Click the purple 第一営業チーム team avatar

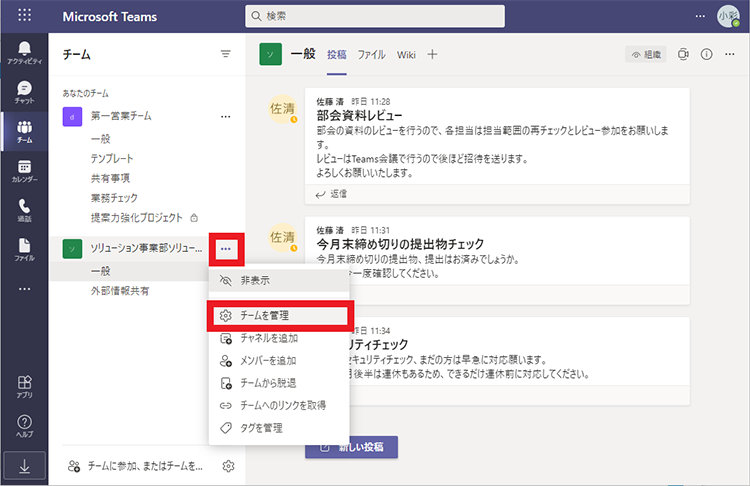click(x=72, y=116)
